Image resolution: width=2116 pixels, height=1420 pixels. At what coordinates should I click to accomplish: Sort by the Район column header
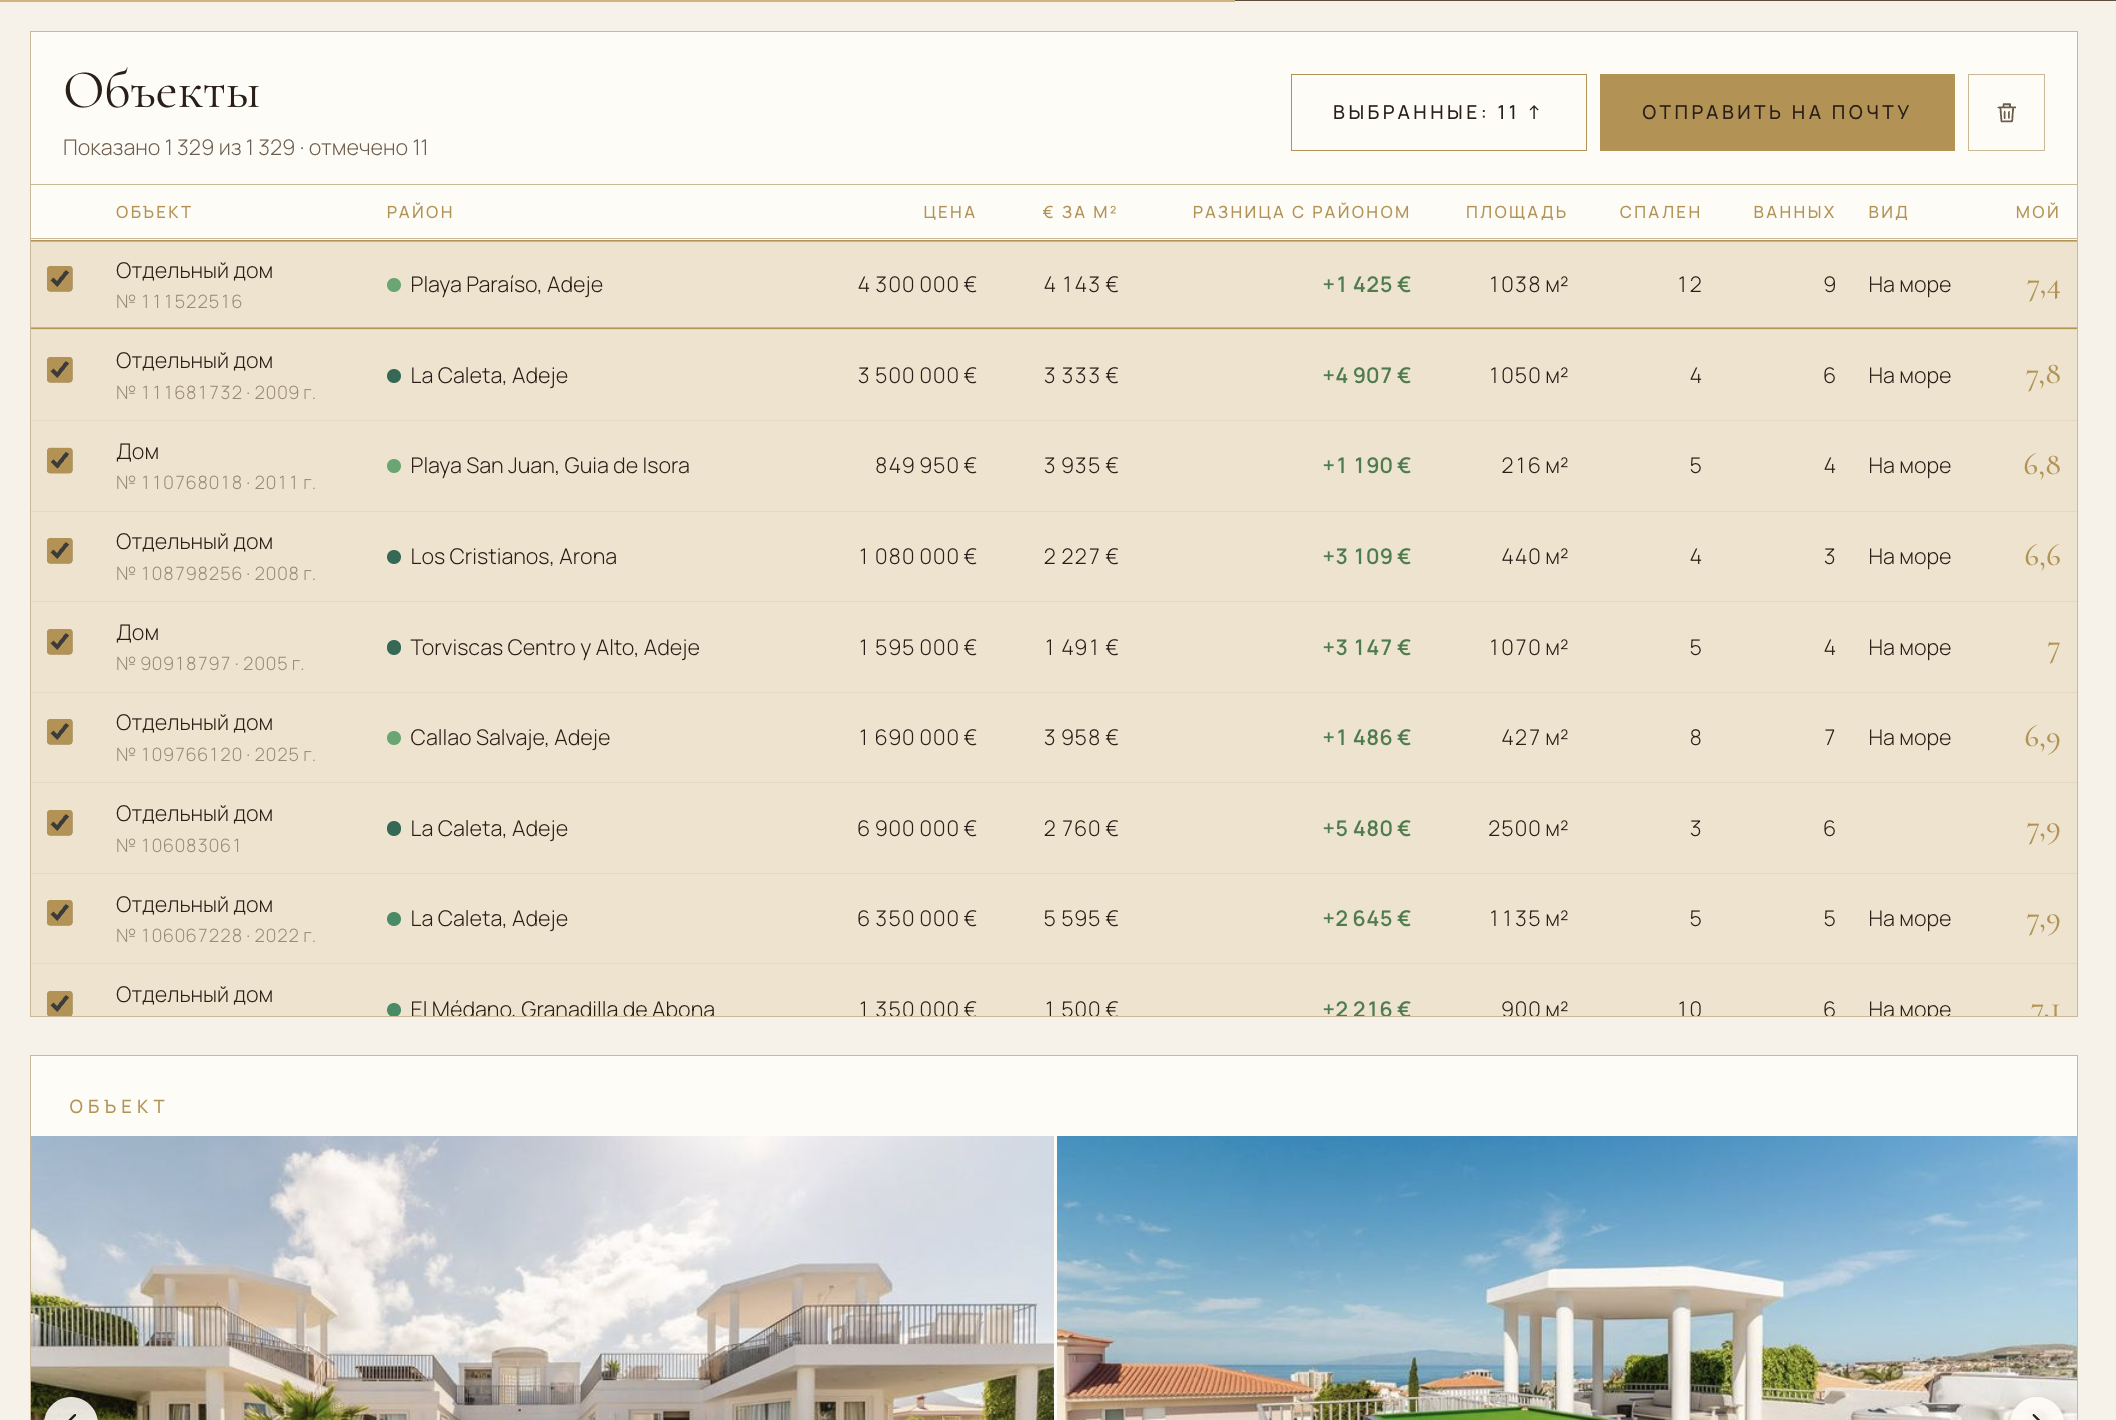(420, 212)
